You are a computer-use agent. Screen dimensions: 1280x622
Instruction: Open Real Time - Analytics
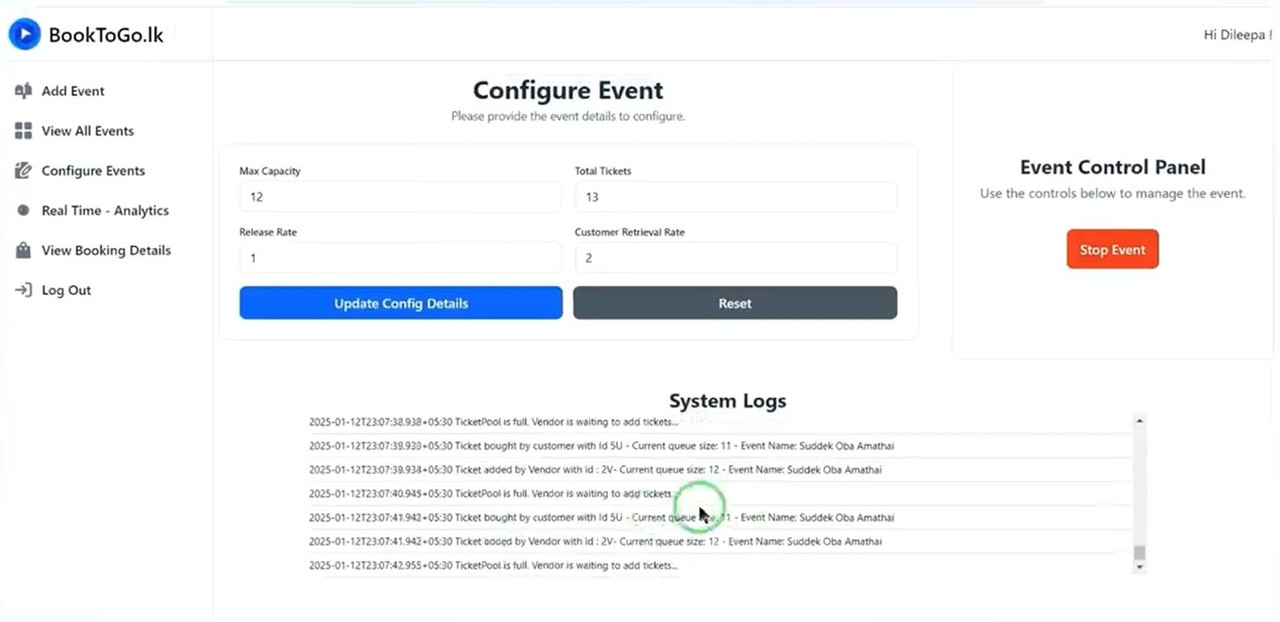(x=105, y=211)
